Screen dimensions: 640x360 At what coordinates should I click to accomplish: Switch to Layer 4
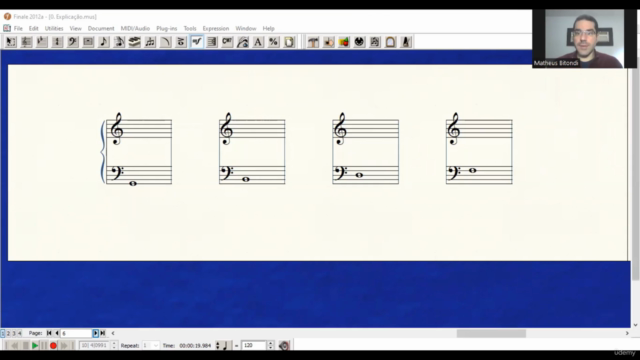[19, 333]
